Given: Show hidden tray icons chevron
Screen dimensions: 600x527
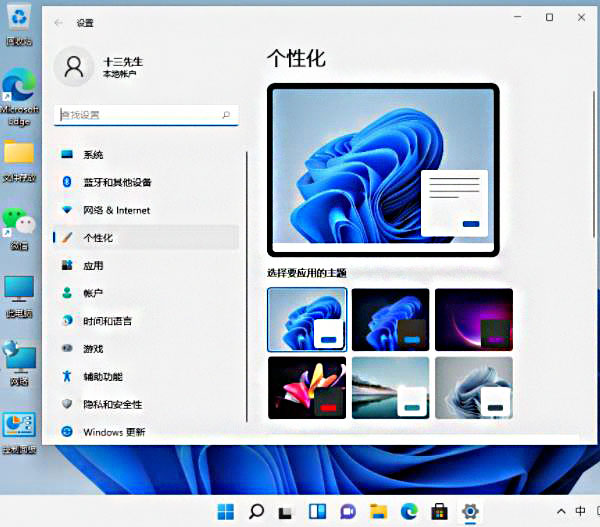Looking at the screenshot, I should (x=561, y=512).
